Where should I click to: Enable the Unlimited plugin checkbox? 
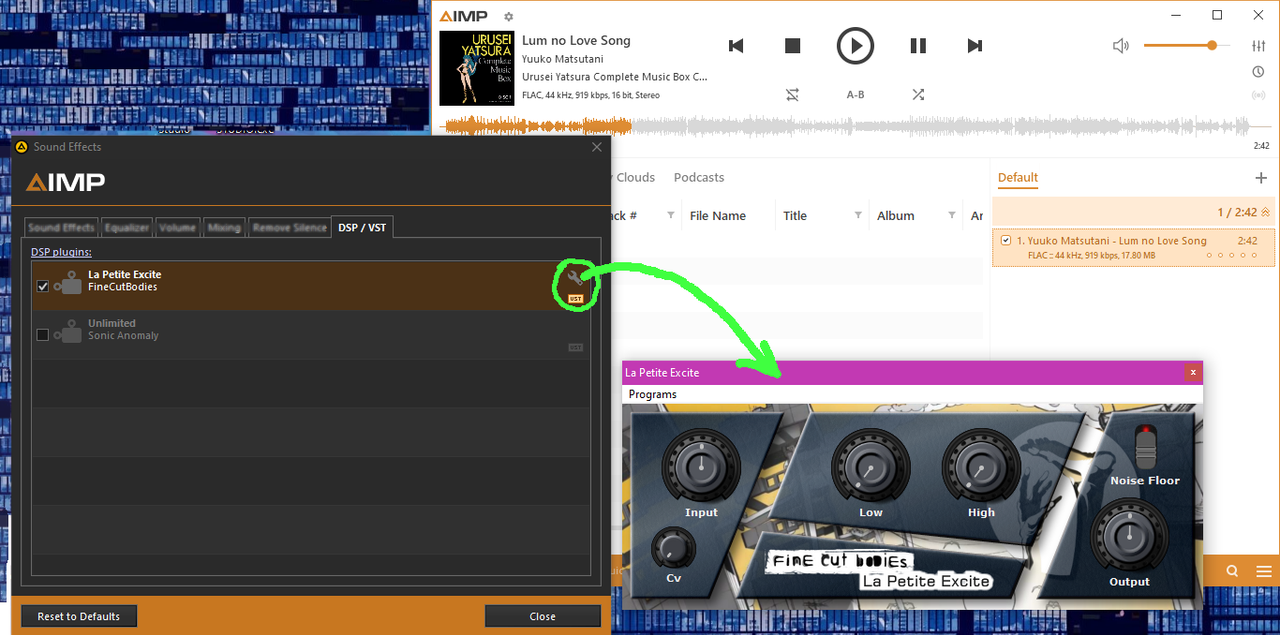pyautogui.click(x=42, y=335)
